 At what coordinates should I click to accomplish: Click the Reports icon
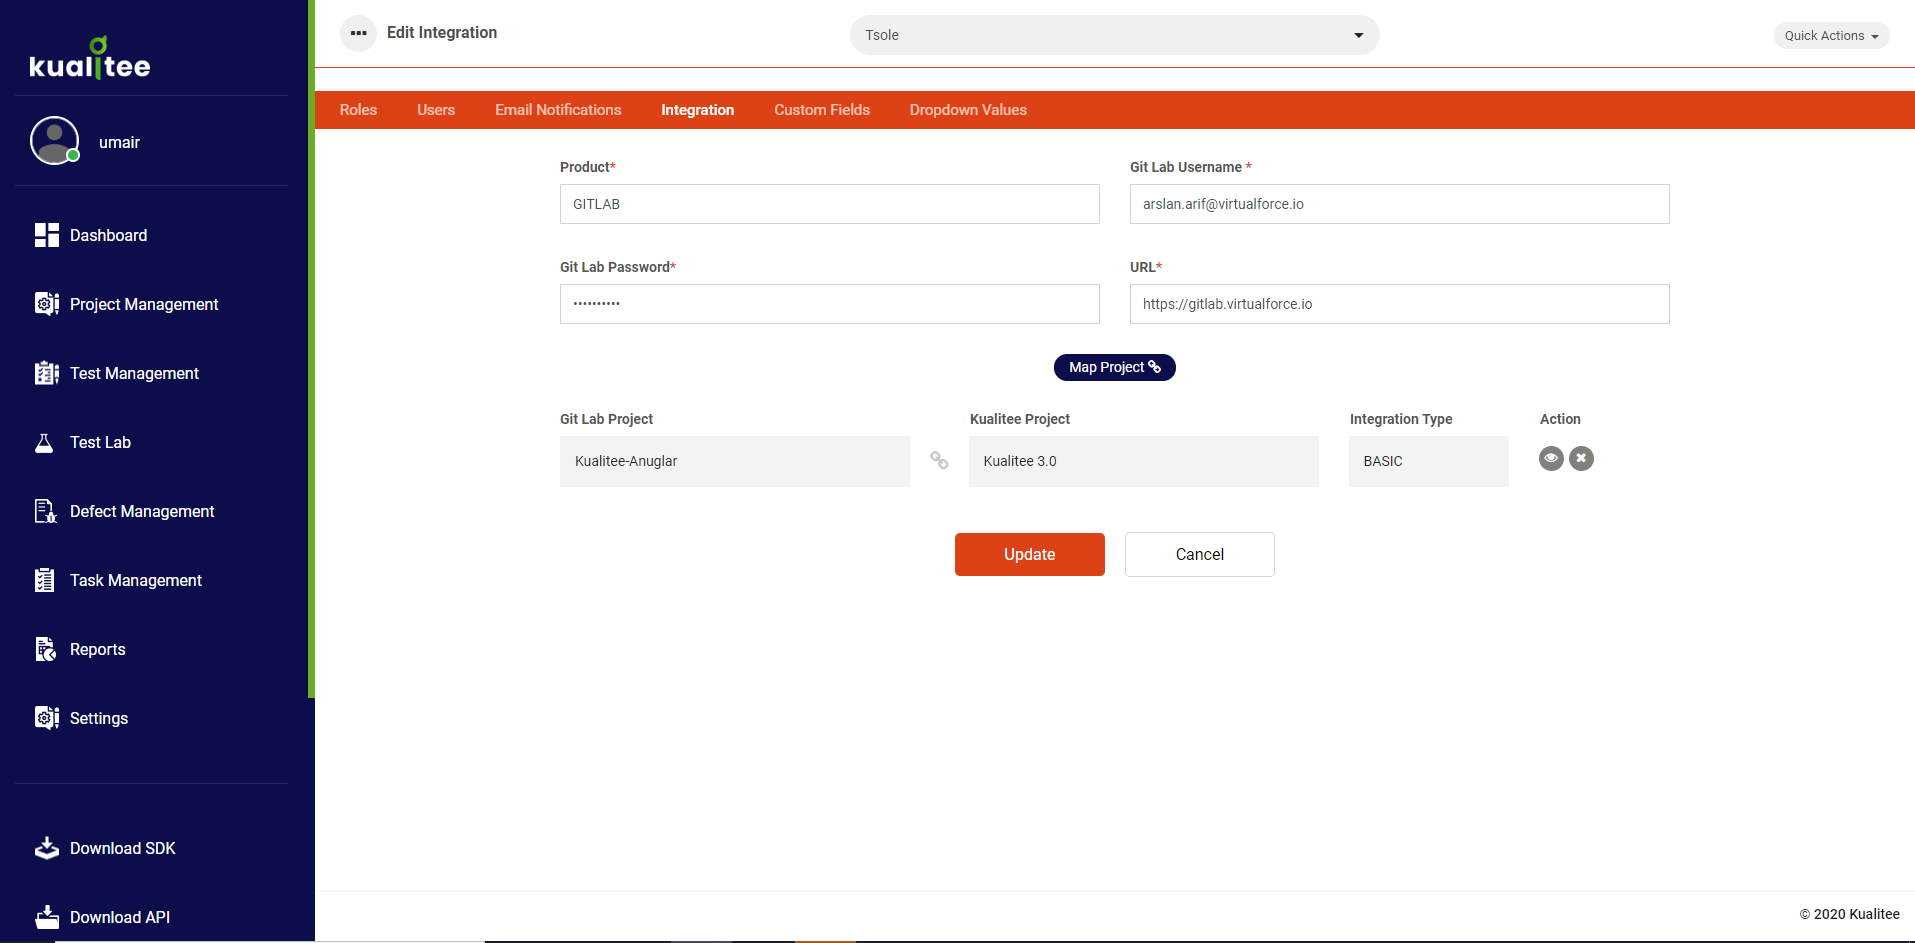(46, 649)
